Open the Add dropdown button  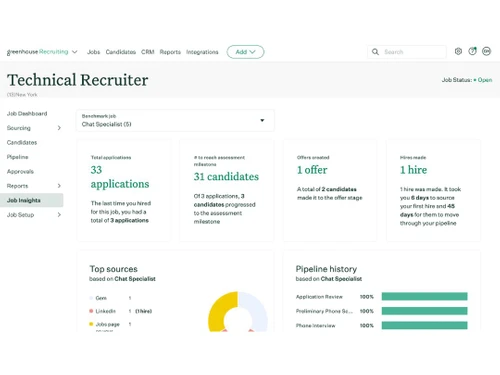(x=245, y=52)
